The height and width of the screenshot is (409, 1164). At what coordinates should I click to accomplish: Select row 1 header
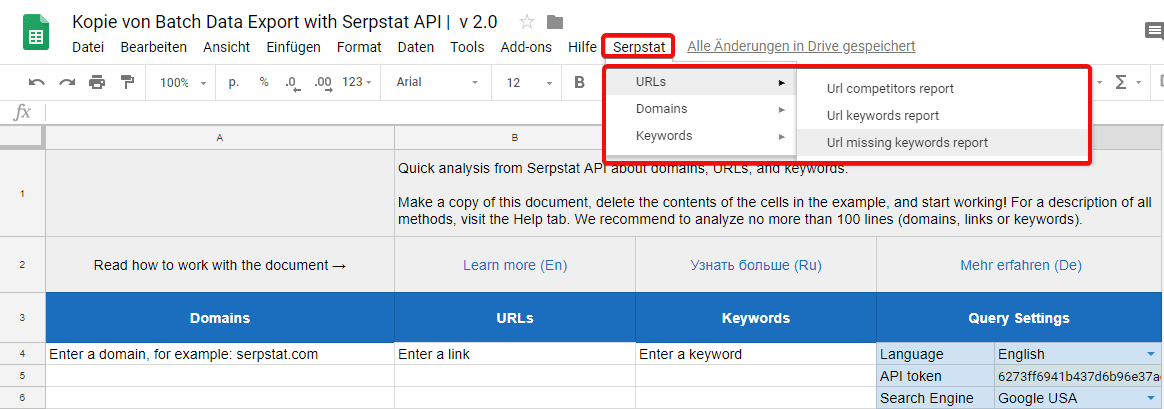[22, 193]
